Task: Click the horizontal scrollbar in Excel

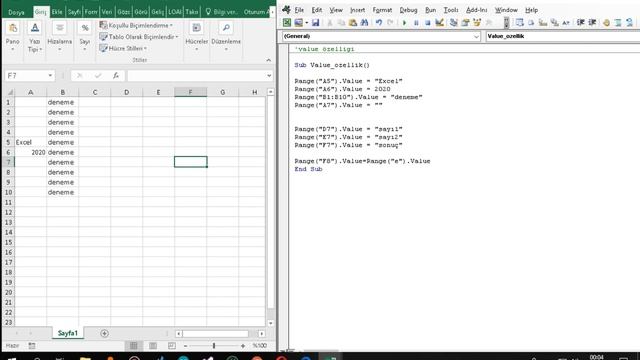Action: point(216,333)
